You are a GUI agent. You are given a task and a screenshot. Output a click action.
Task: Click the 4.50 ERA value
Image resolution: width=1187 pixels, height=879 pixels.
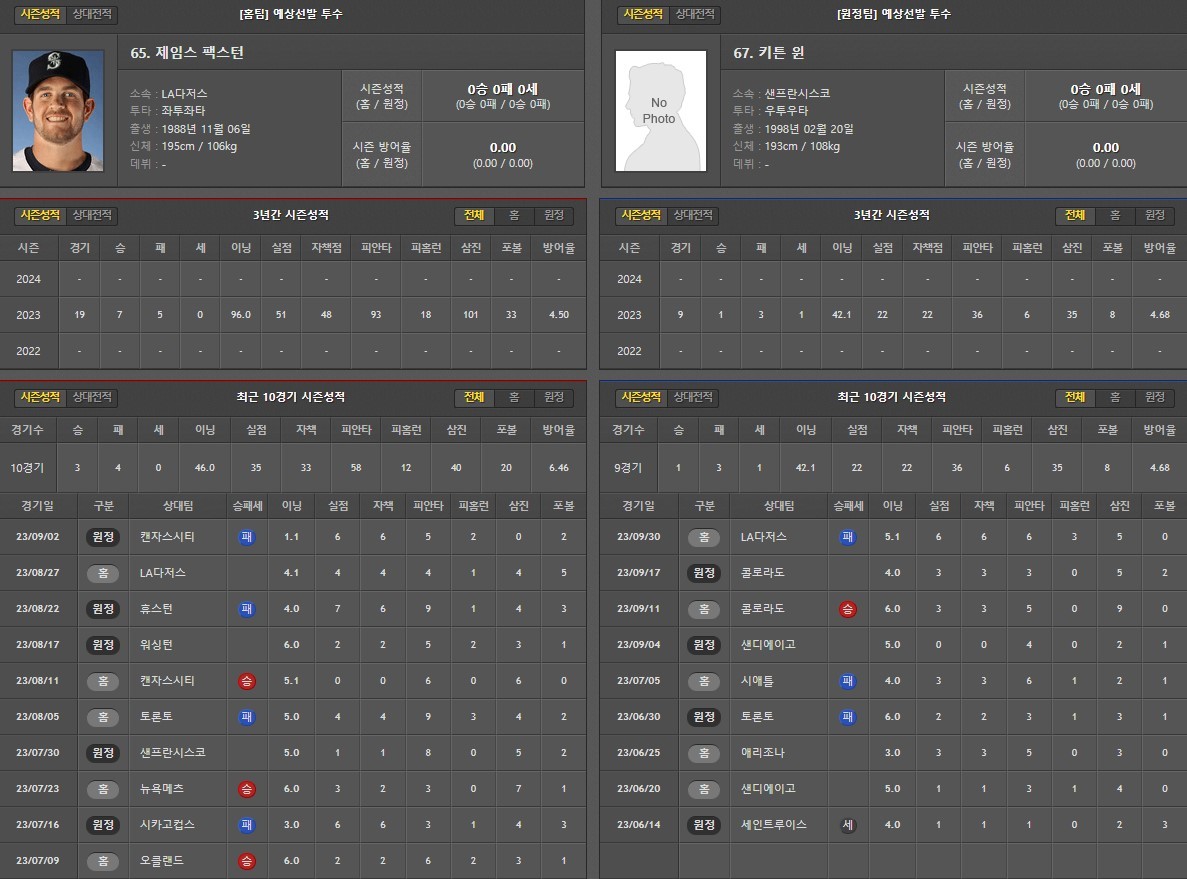[559, 315]
